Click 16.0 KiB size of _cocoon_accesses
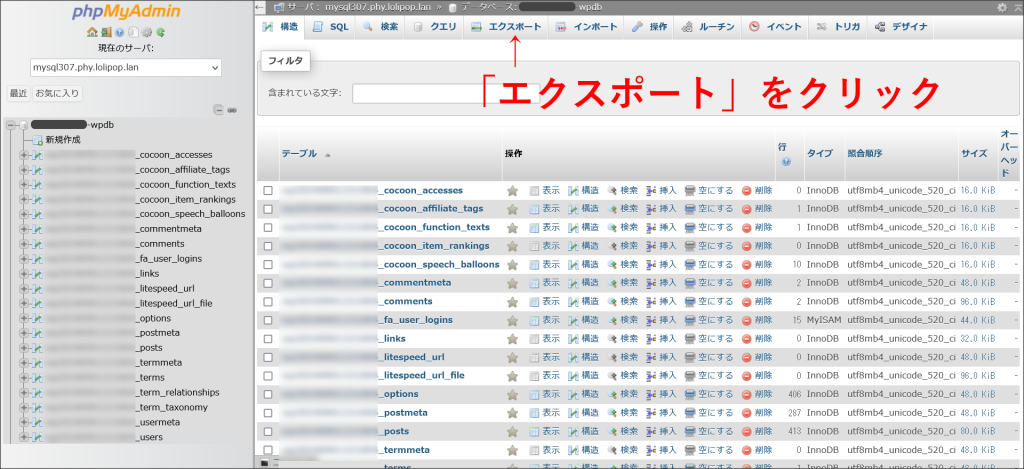 pyautogui.click(x=978, y=191)
